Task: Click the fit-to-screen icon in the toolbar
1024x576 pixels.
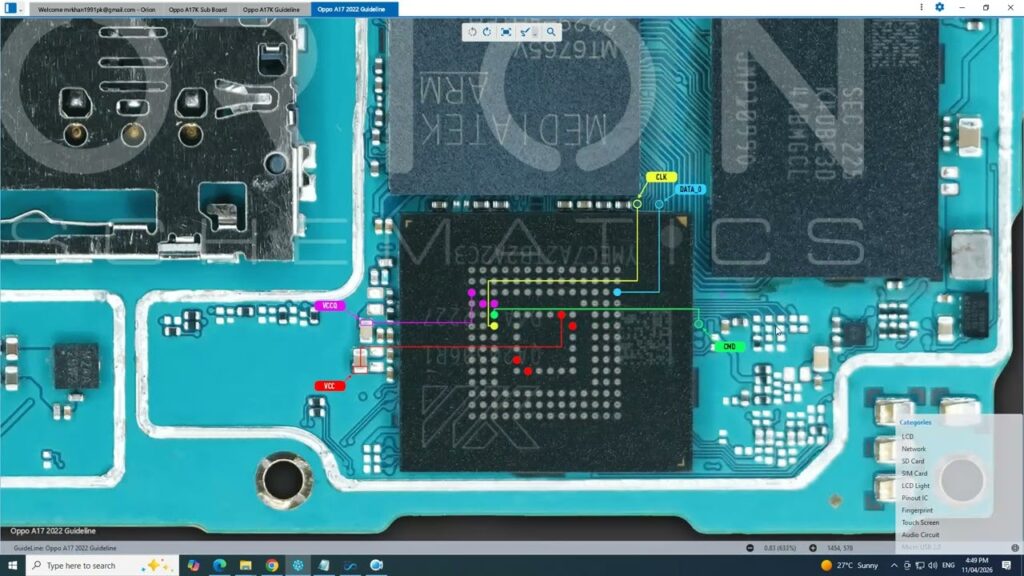Action: coord(504,32)
